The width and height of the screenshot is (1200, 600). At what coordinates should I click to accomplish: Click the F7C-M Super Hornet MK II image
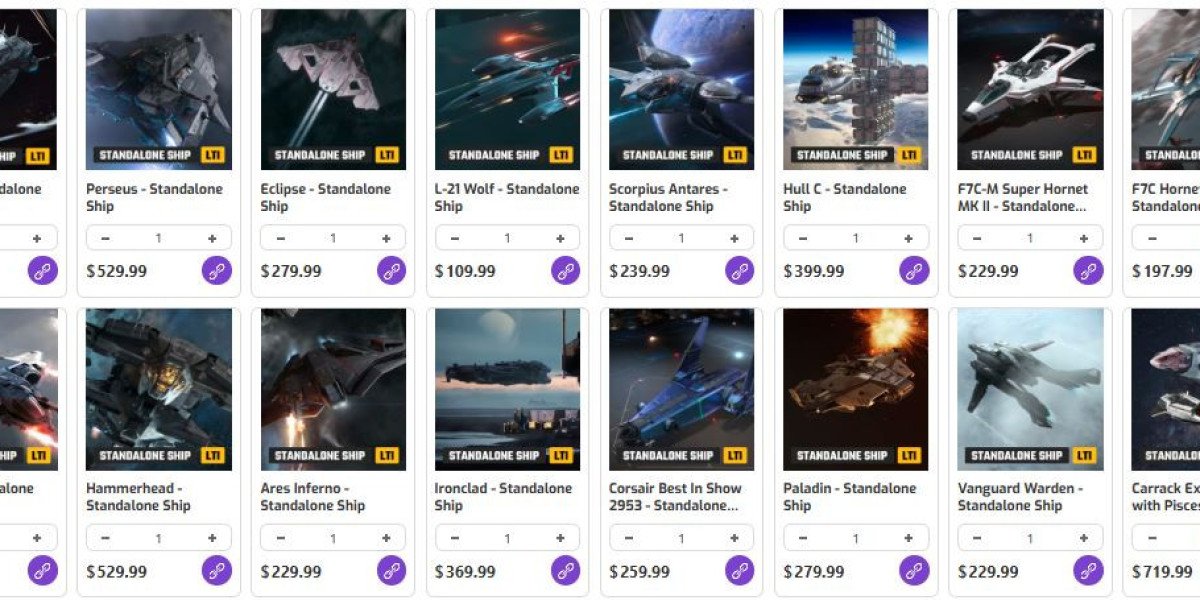(x=1030, y=89)
